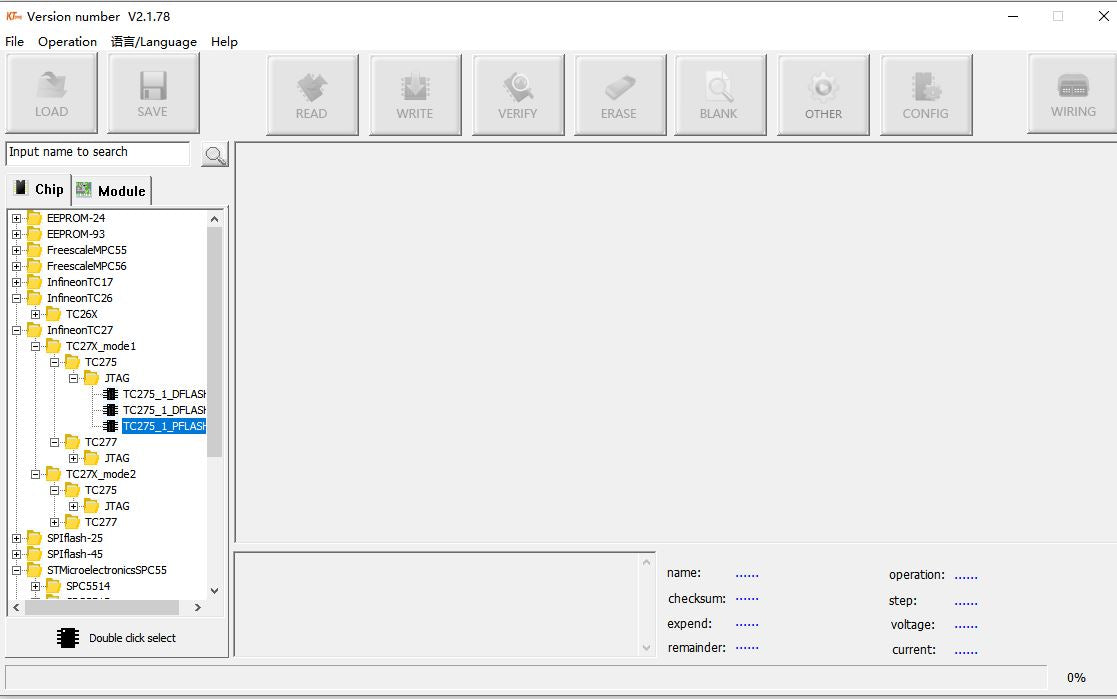Image resolution: width=1117 pixels, height=699 pixels.
Task: Open the 语言/Language menu
Action: click(153, 41)
